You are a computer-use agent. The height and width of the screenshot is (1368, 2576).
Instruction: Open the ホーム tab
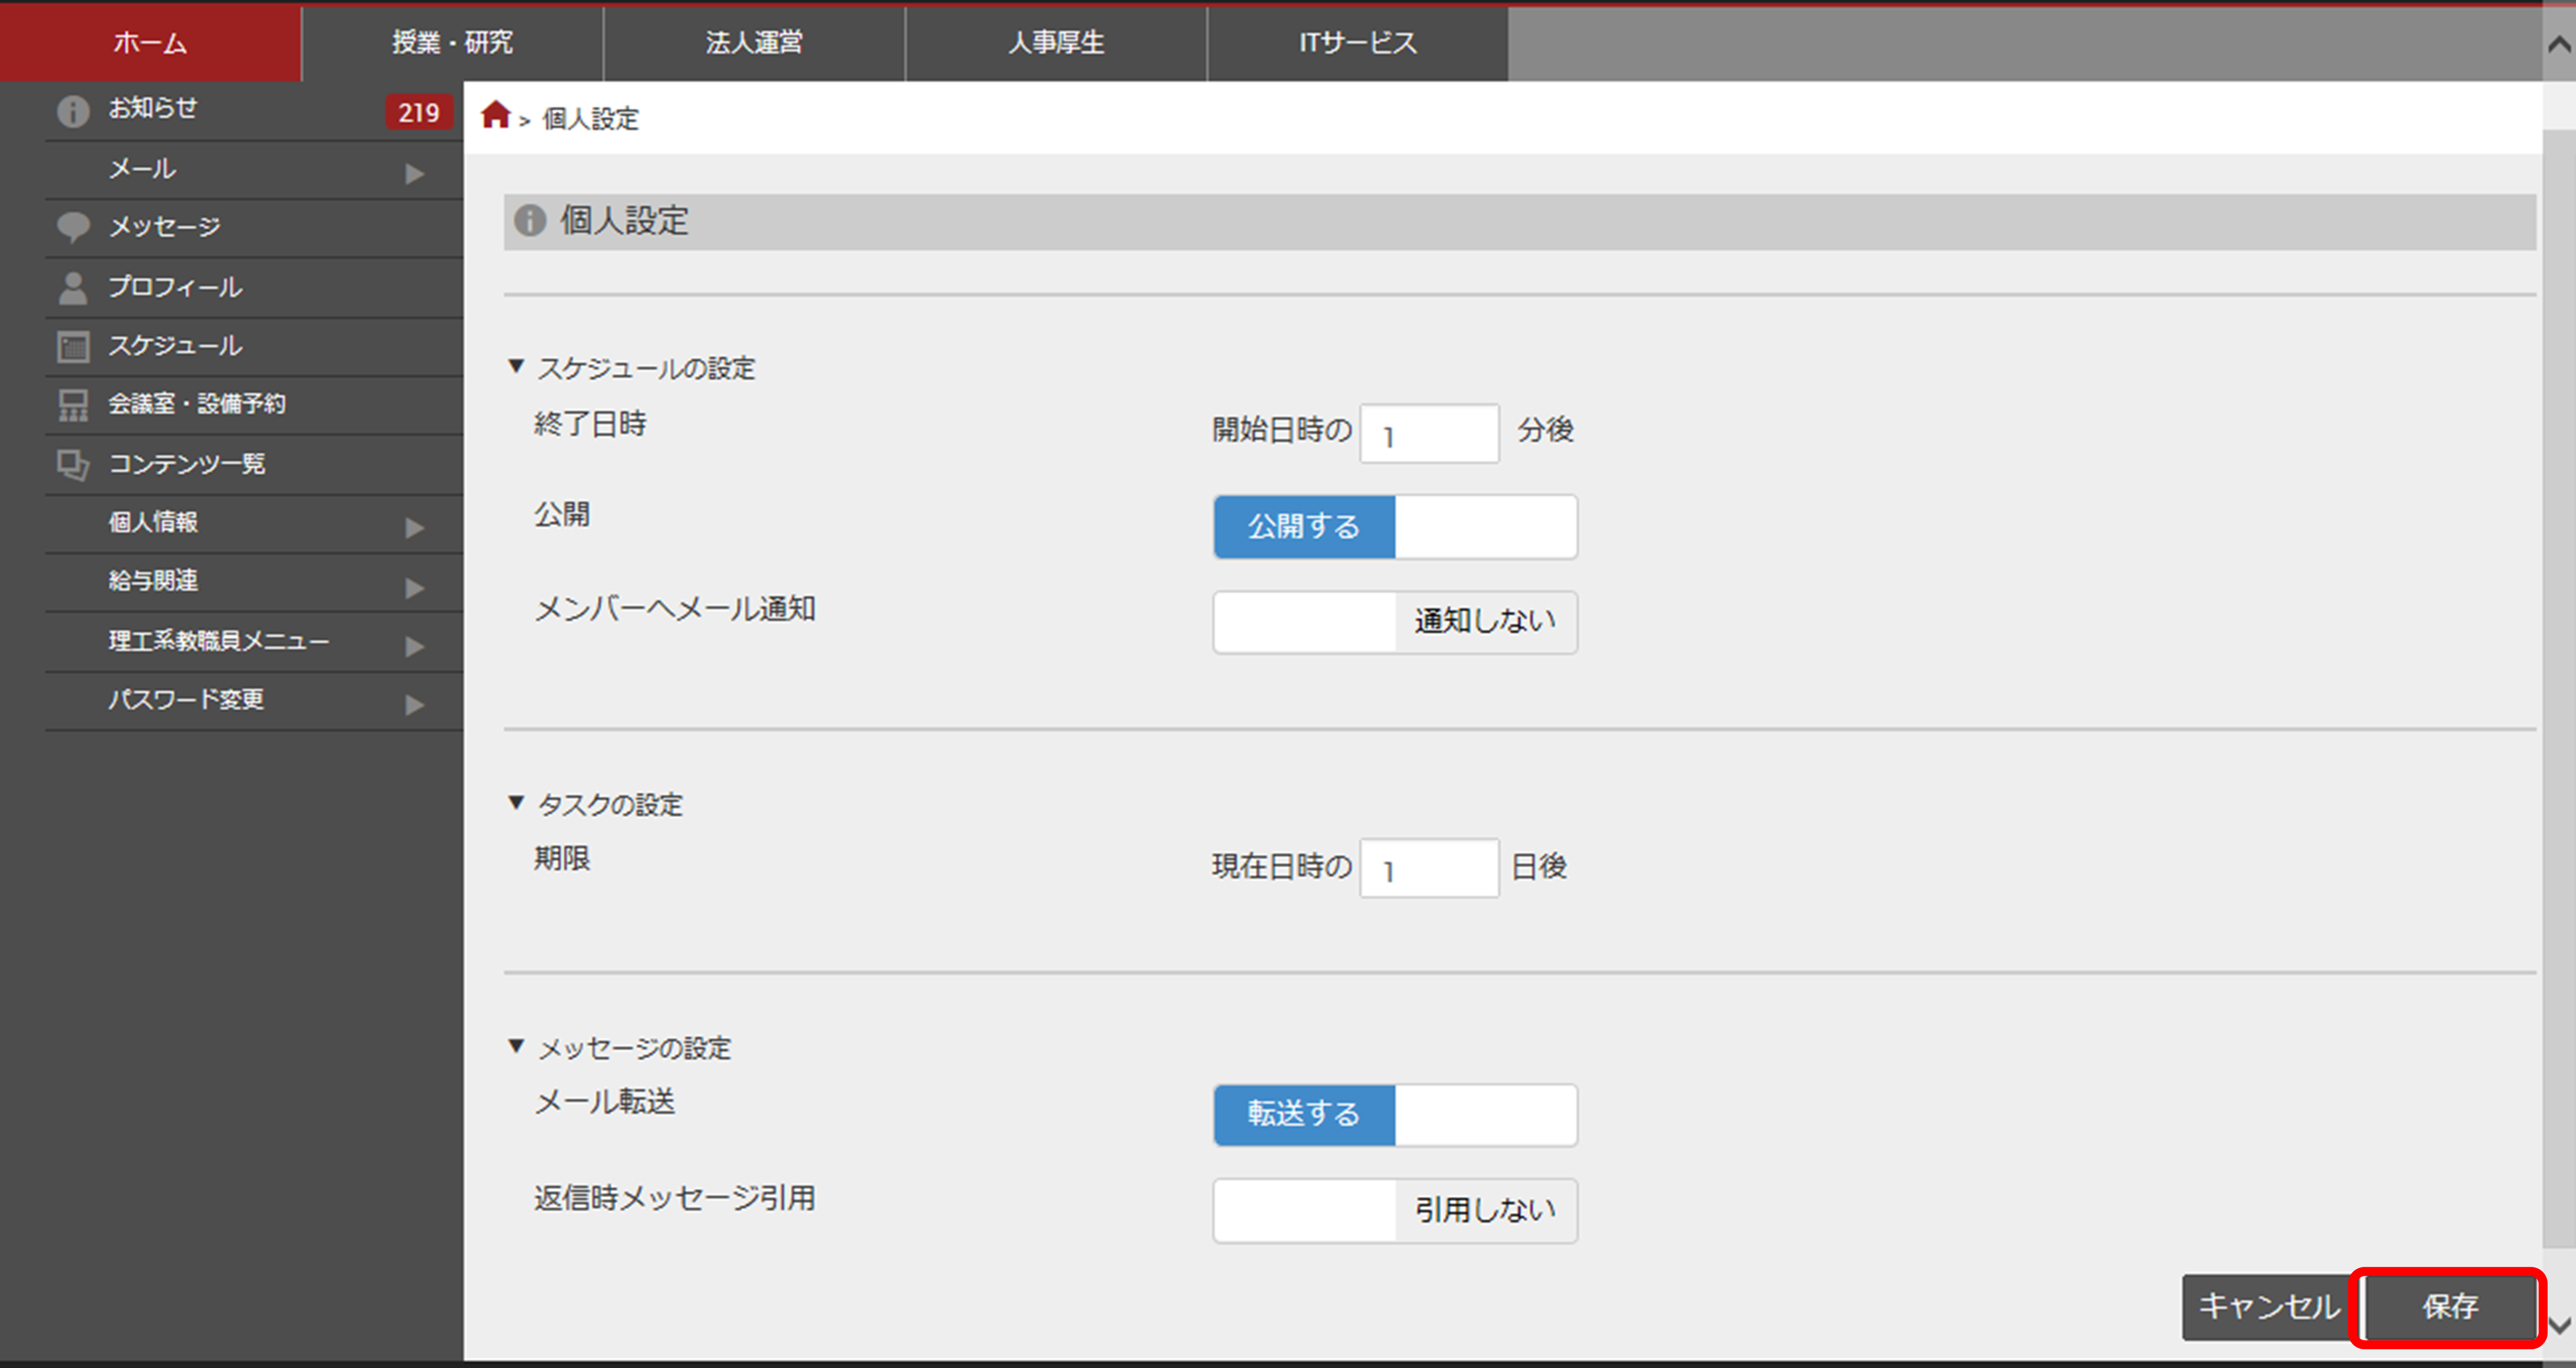150,42
